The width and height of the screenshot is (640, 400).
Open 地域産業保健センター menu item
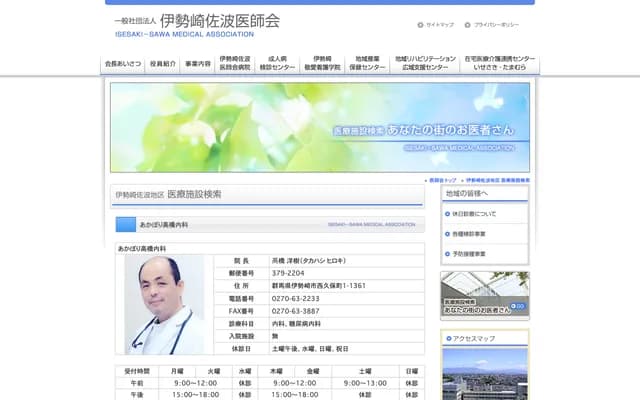367,63
